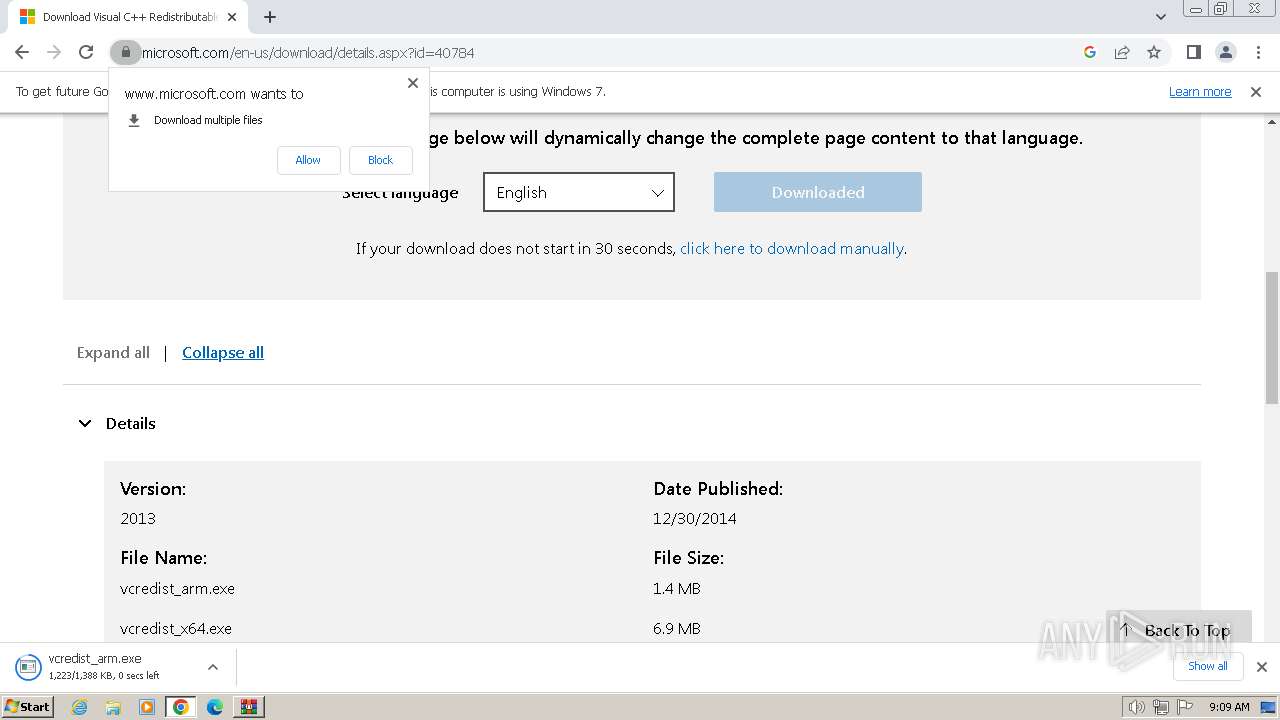Reload the current page
The image size is (1280, 720).
86,52
